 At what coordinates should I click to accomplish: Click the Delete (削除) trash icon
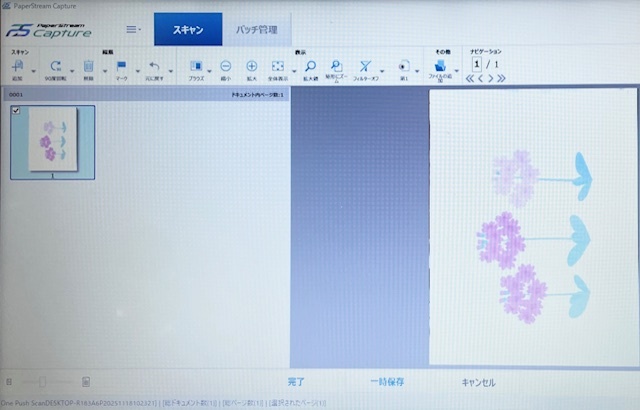(89, 66)
